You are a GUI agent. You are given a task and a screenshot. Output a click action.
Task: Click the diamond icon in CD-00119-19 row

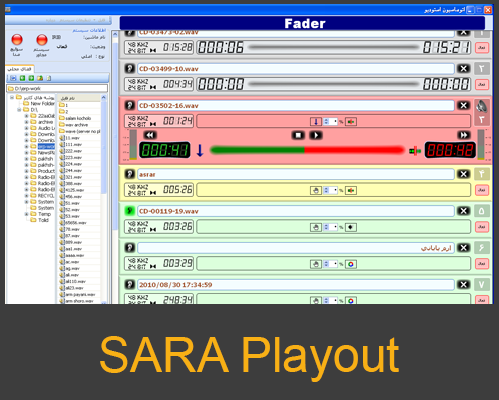(351, 227)
